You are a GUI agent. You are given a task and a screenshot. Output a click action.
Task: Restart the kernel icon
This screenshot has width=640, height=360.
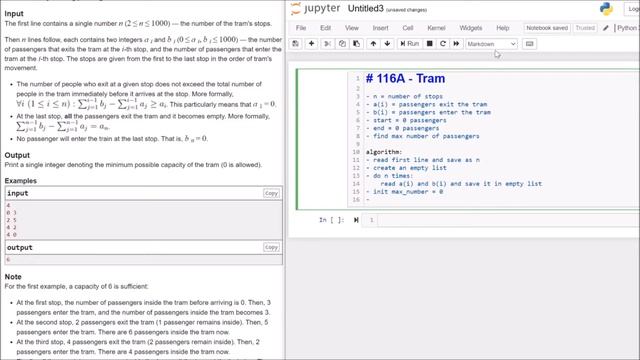[x=443, y=44]
